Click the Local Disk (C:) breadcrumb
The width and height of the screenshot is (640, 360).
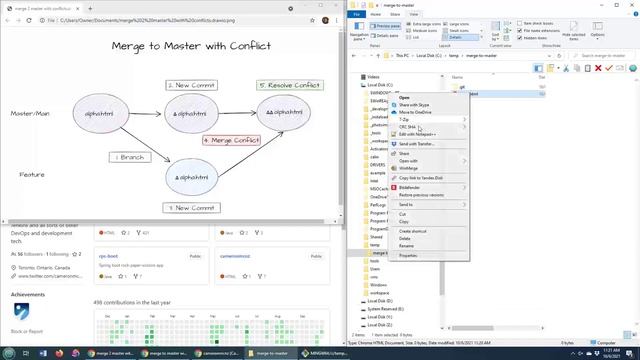coord(429,56)
